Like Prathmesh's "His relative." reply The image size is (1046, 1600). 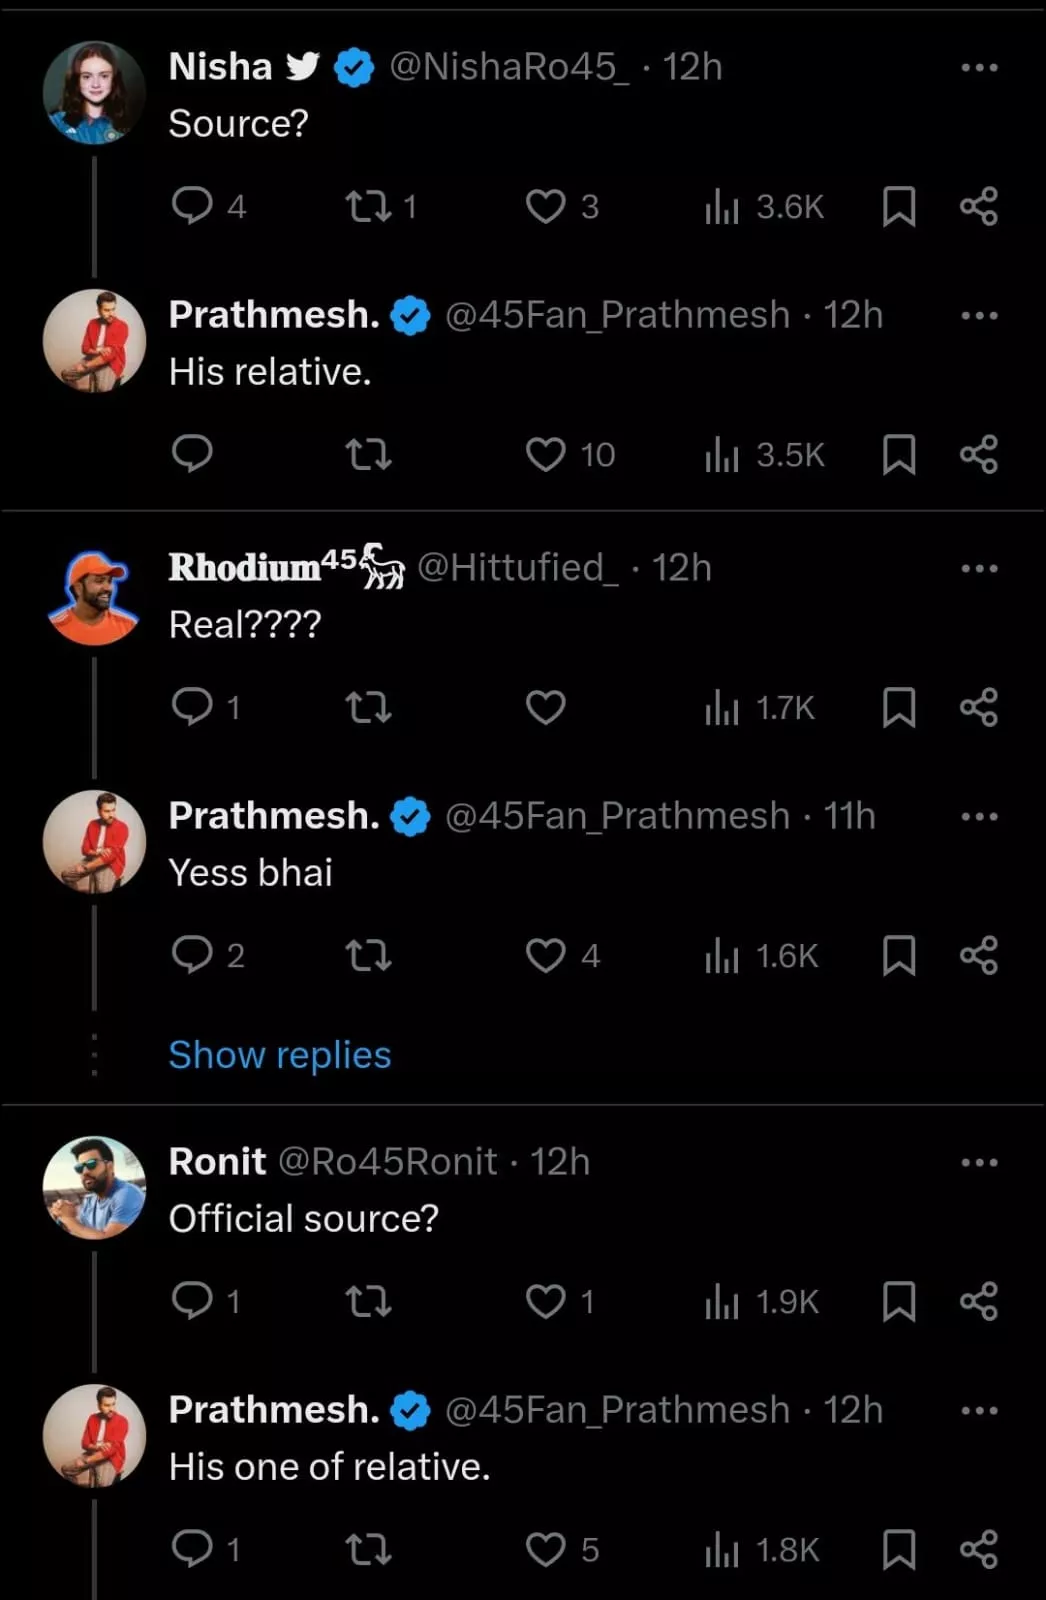pos(546,455)
